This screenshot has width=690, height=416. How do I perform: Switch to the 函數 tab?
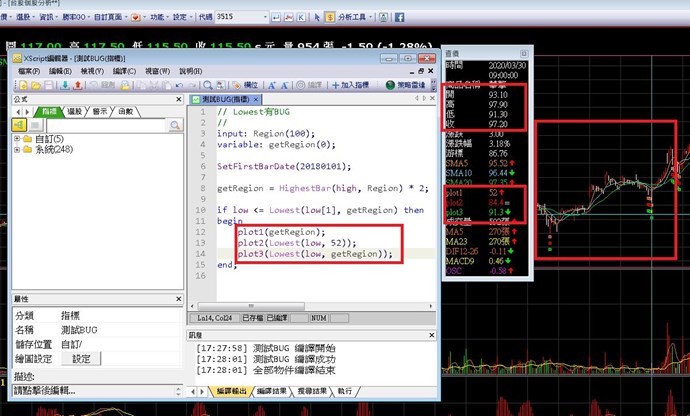coord(127,111)
